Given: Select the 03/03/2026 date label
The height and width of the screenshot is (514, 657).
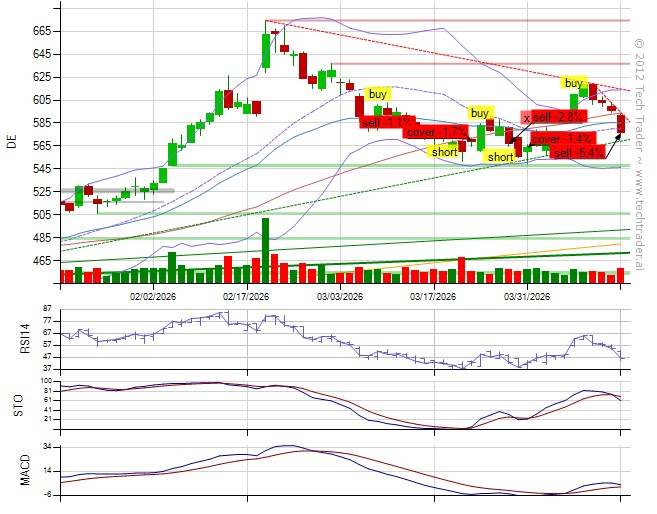Looking at the screenshot, I should point(340,296).
